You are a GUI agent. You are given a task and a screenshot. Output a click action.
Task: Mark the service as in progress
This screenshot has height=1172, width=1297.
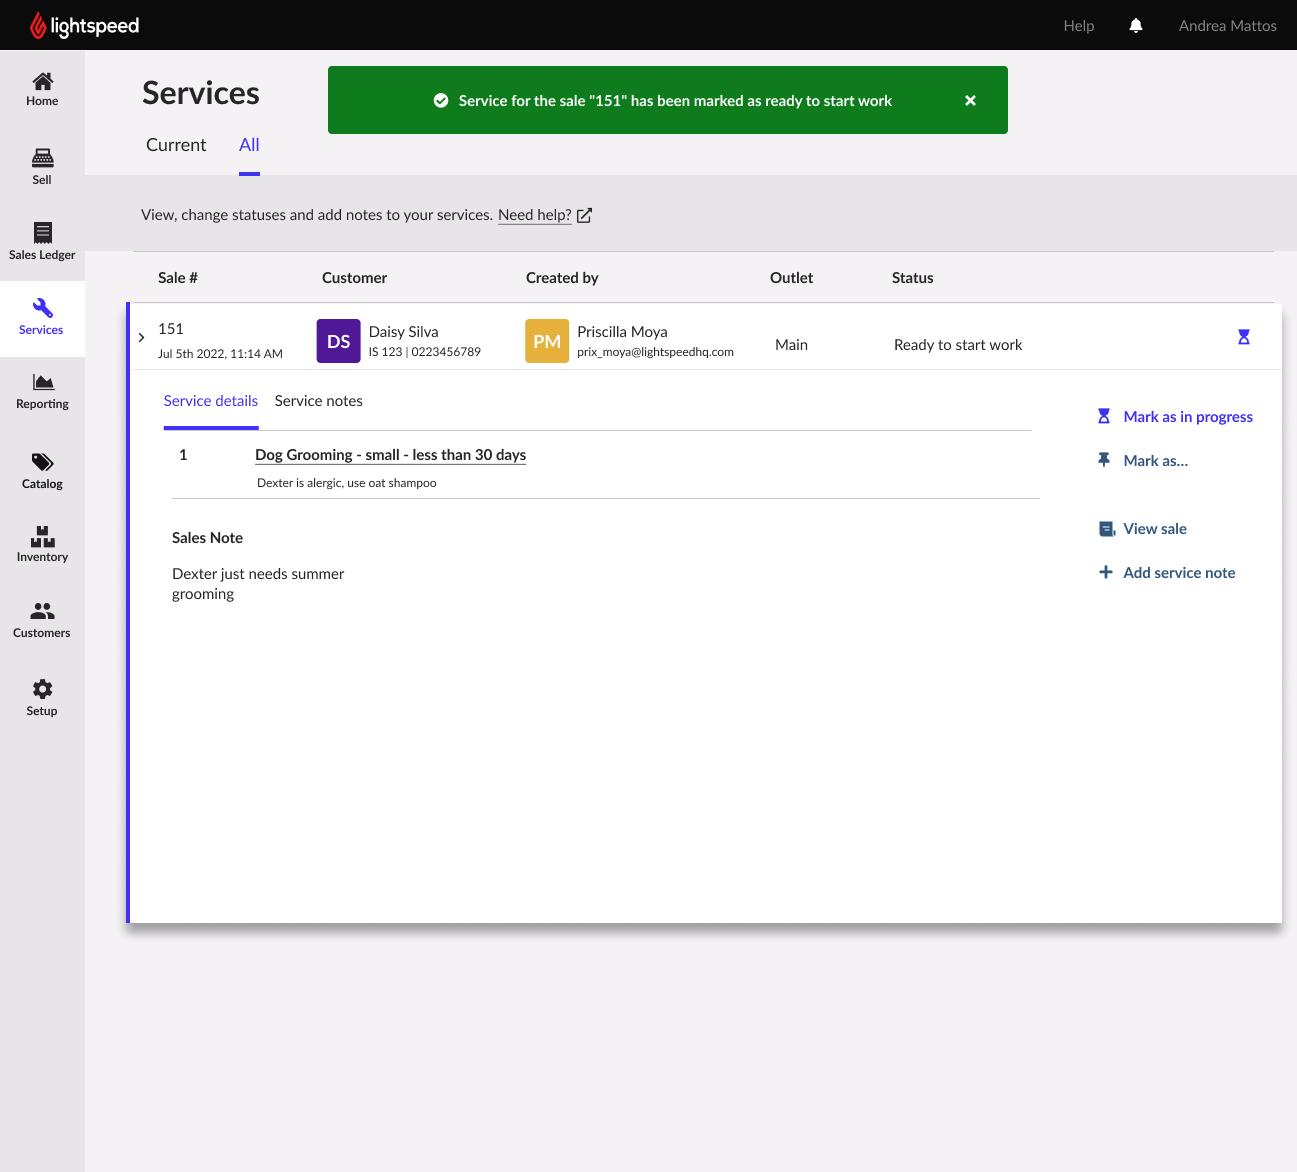[1187, 417]
